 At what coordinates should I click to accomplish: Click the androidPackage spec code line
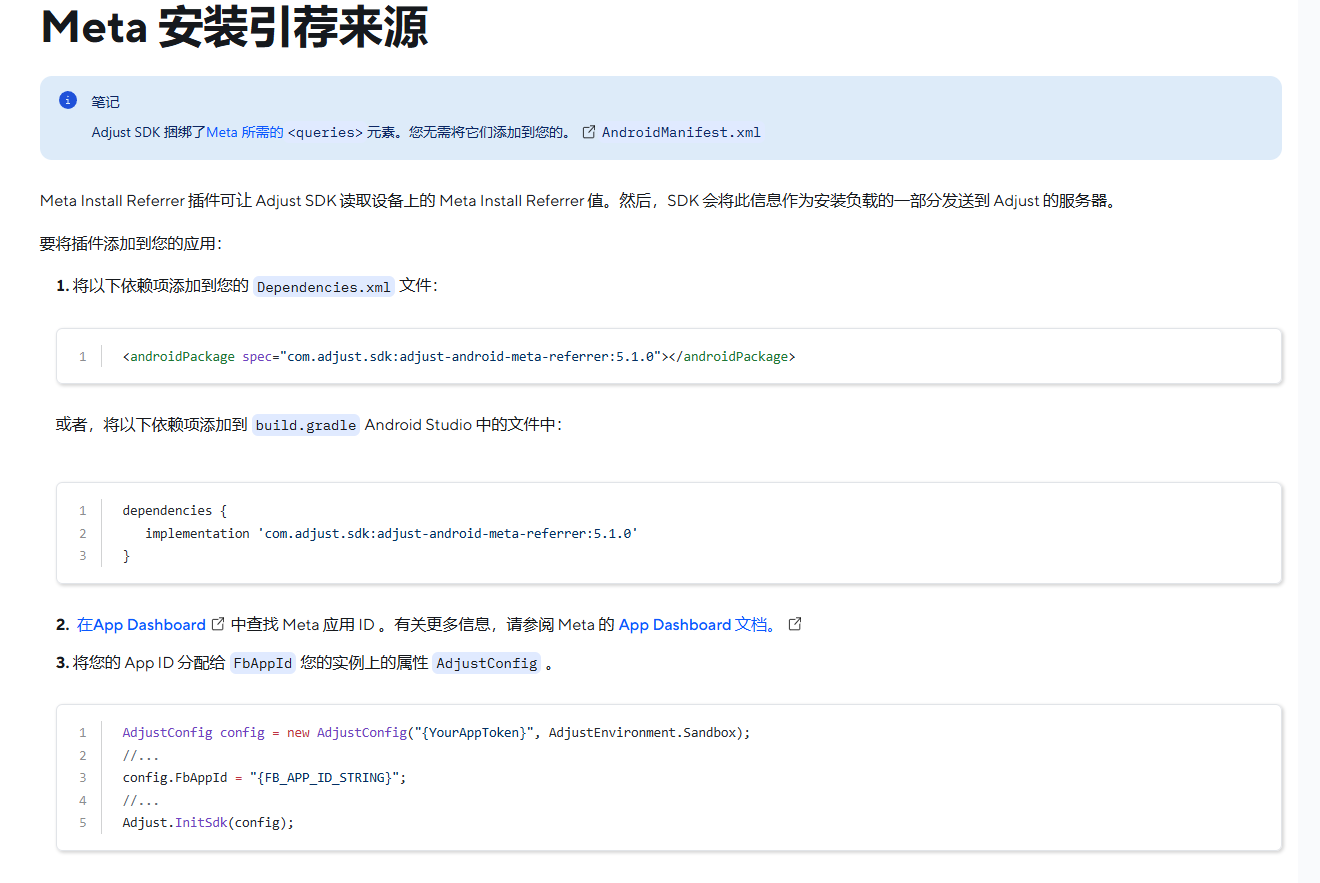coord(459,356)
